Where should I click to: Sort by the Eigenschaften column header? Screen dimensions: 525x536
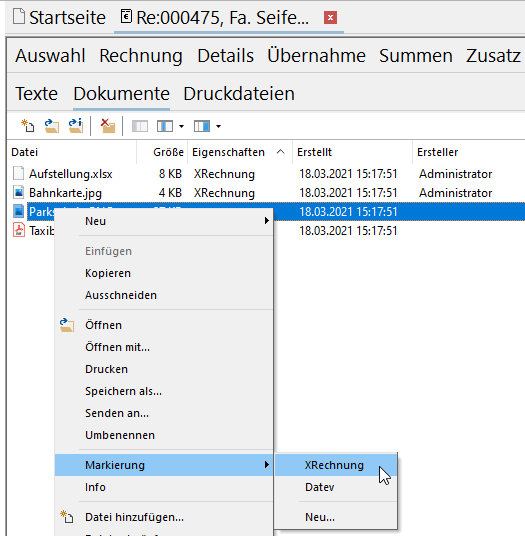point(239,152)
